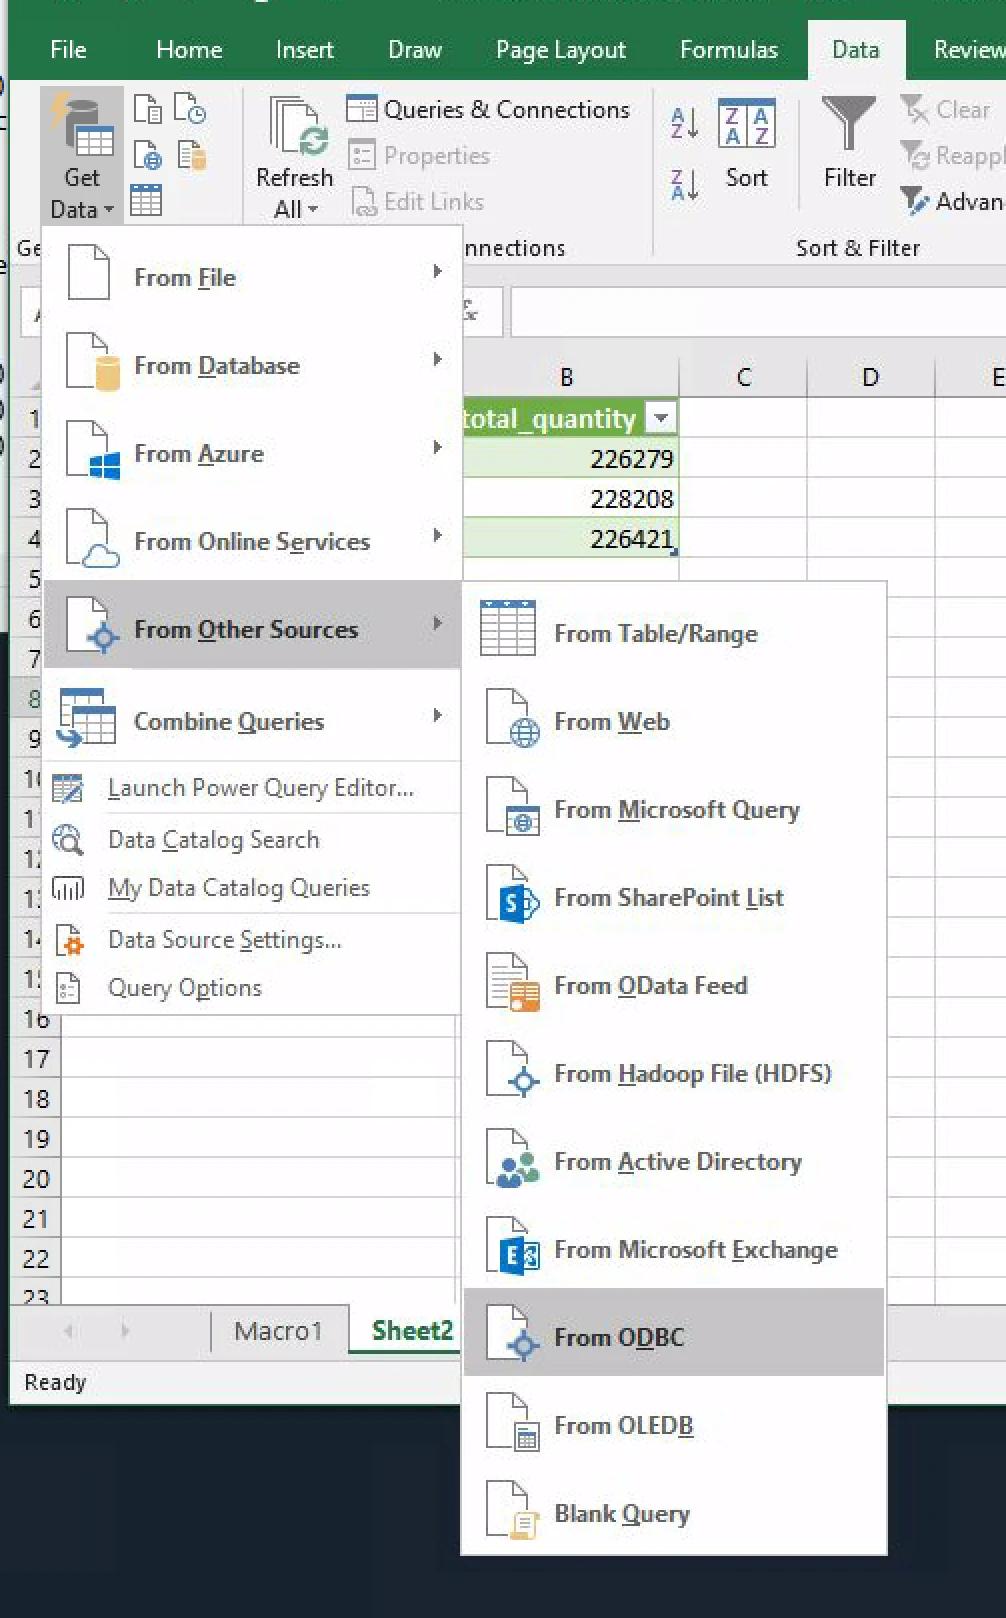The width and height of the screenshot is (1006, 1618).
Task: Open total_quantity column filter dropdown
Action: point(660,418)
